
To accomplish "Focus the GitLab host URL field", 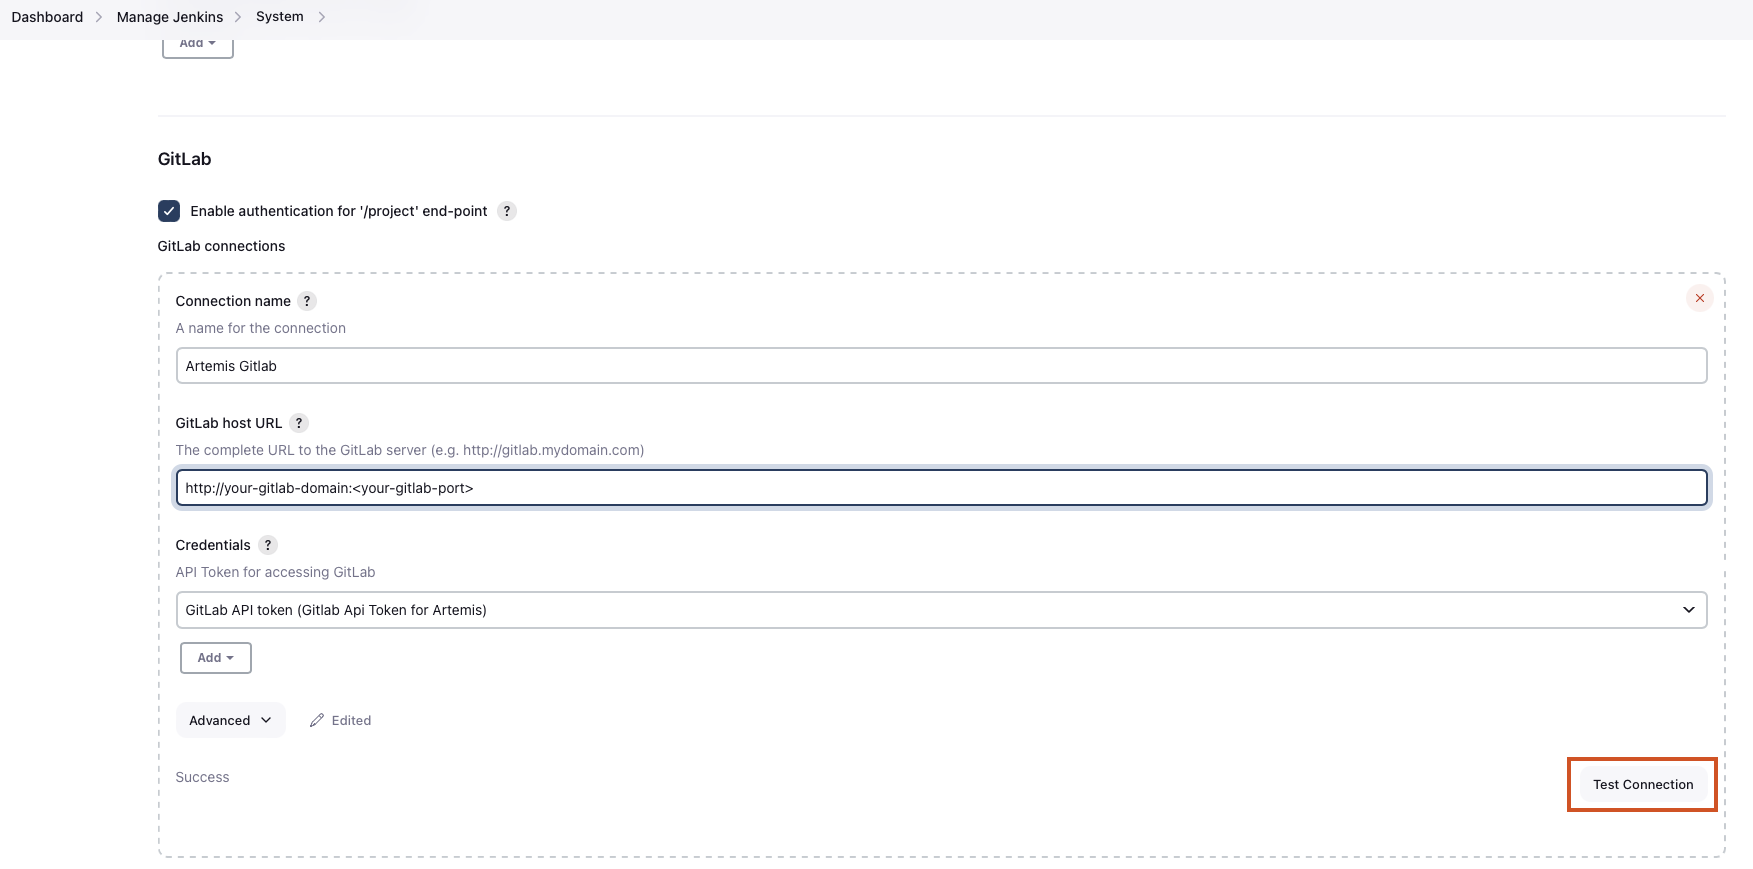I will [941, 488].
